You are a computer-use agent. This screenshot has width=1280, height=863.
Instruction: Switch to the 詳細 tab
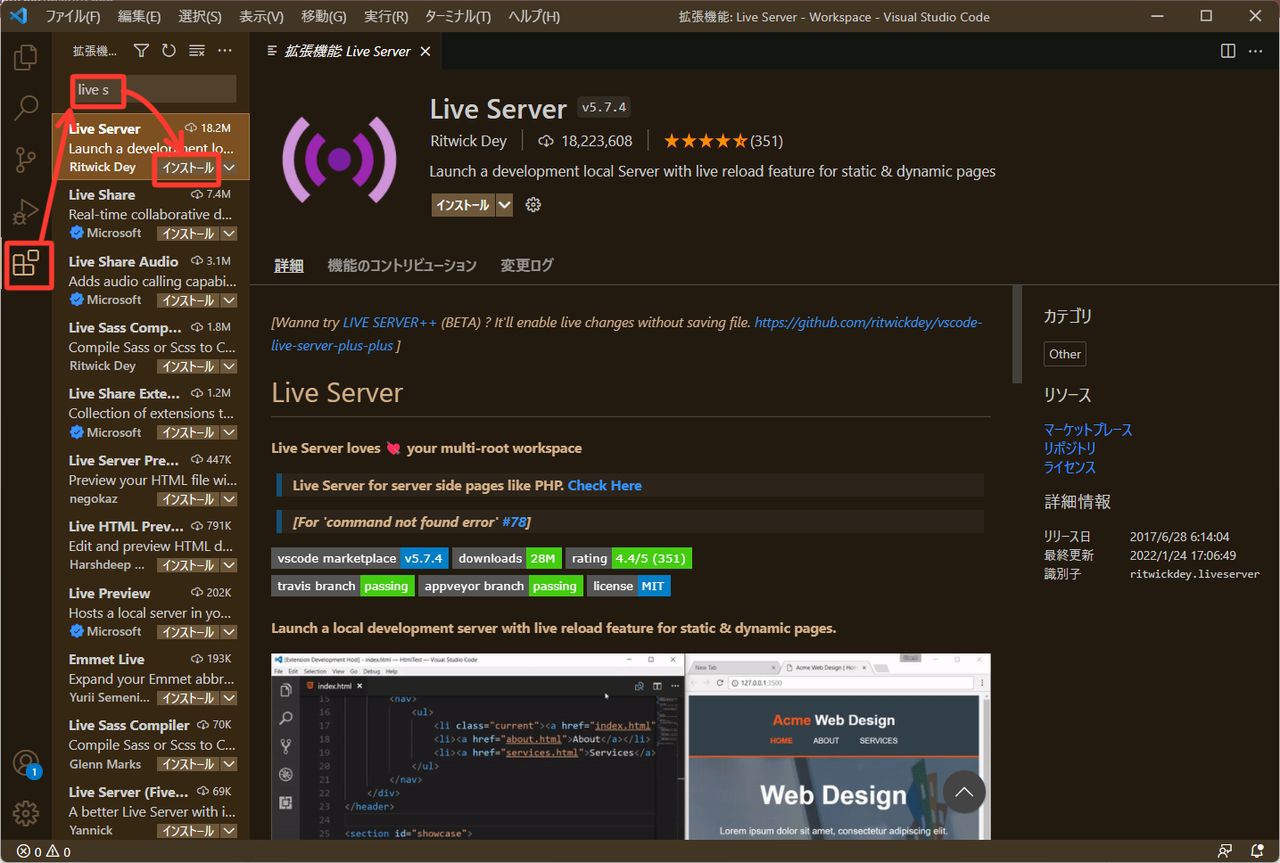point(289,266)
